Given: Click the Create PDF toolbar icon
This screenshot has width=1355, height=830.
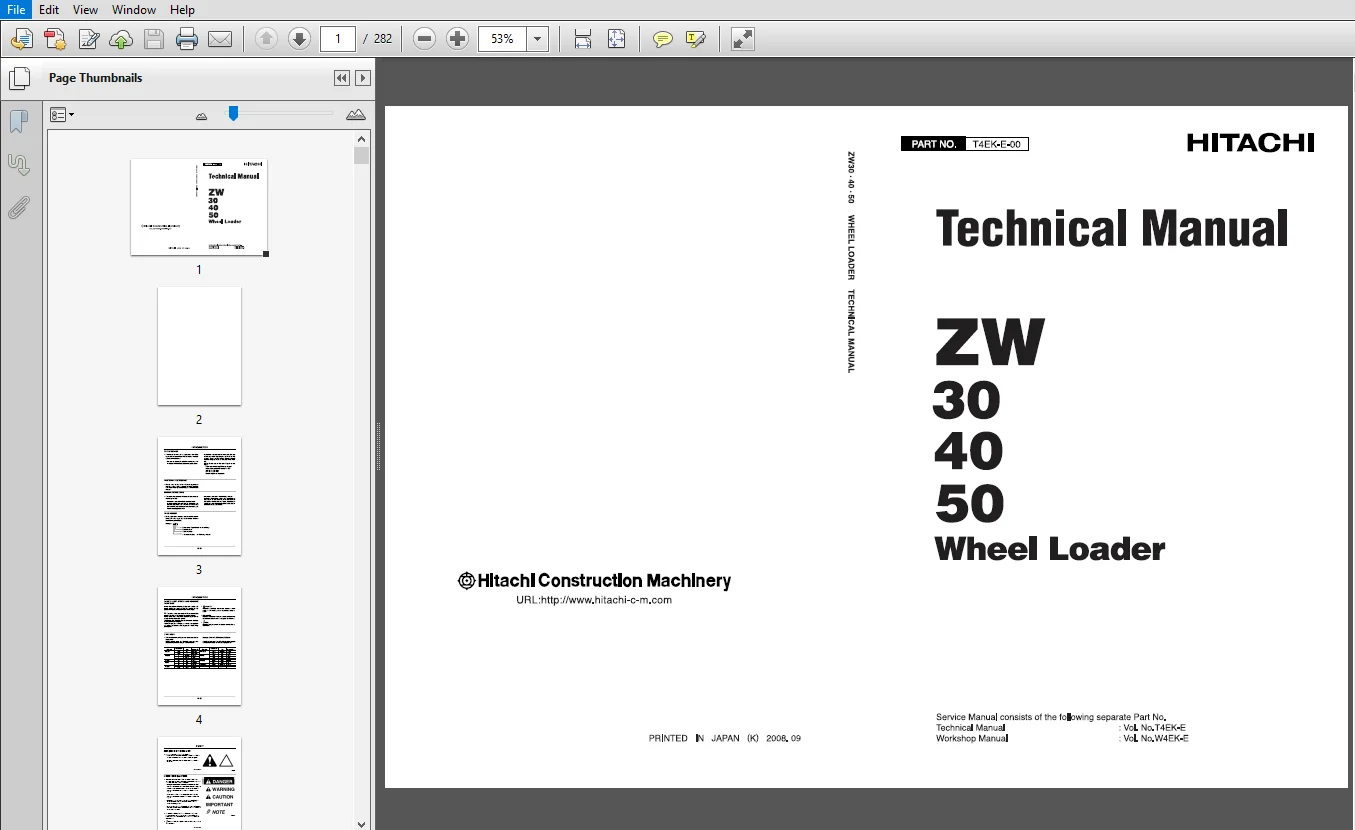Looking at the screenshot, I should click(55, 39).
